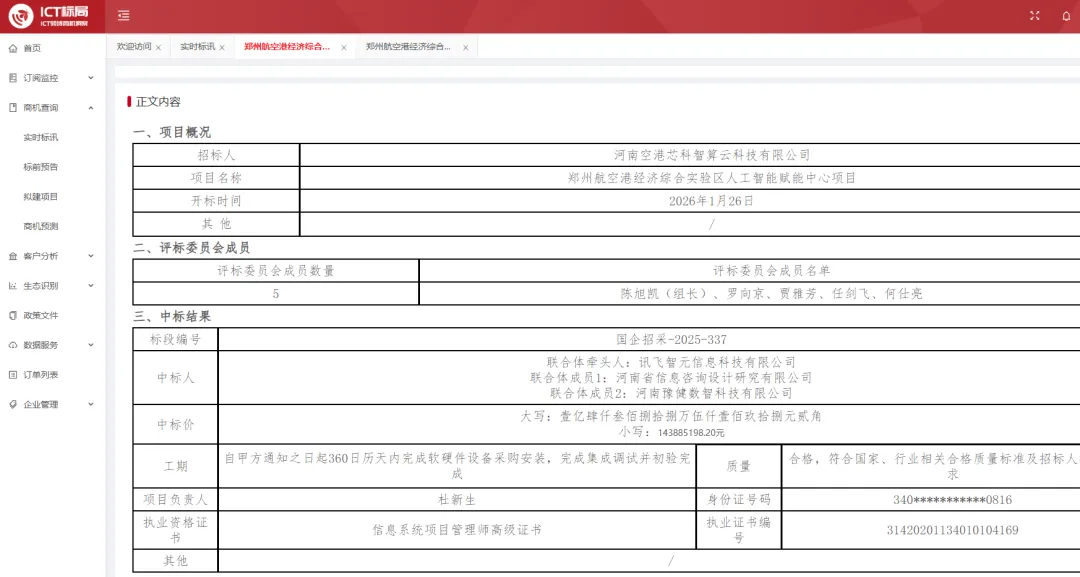Click the 二、评标委员会成员 heading
Viewport: 1080px width, 577px height.
click(x=191, y=248)
